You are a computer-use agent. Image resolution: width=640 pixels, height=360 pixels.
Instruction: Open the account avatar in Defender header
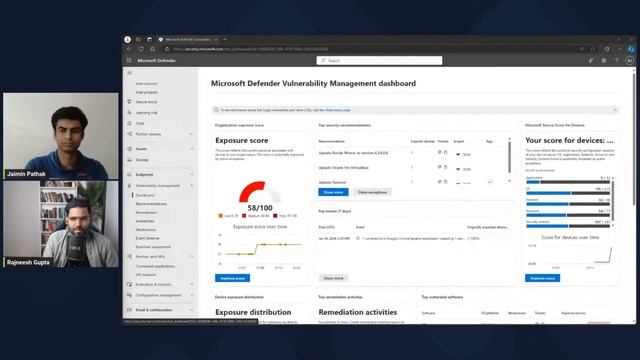point(629,60)
